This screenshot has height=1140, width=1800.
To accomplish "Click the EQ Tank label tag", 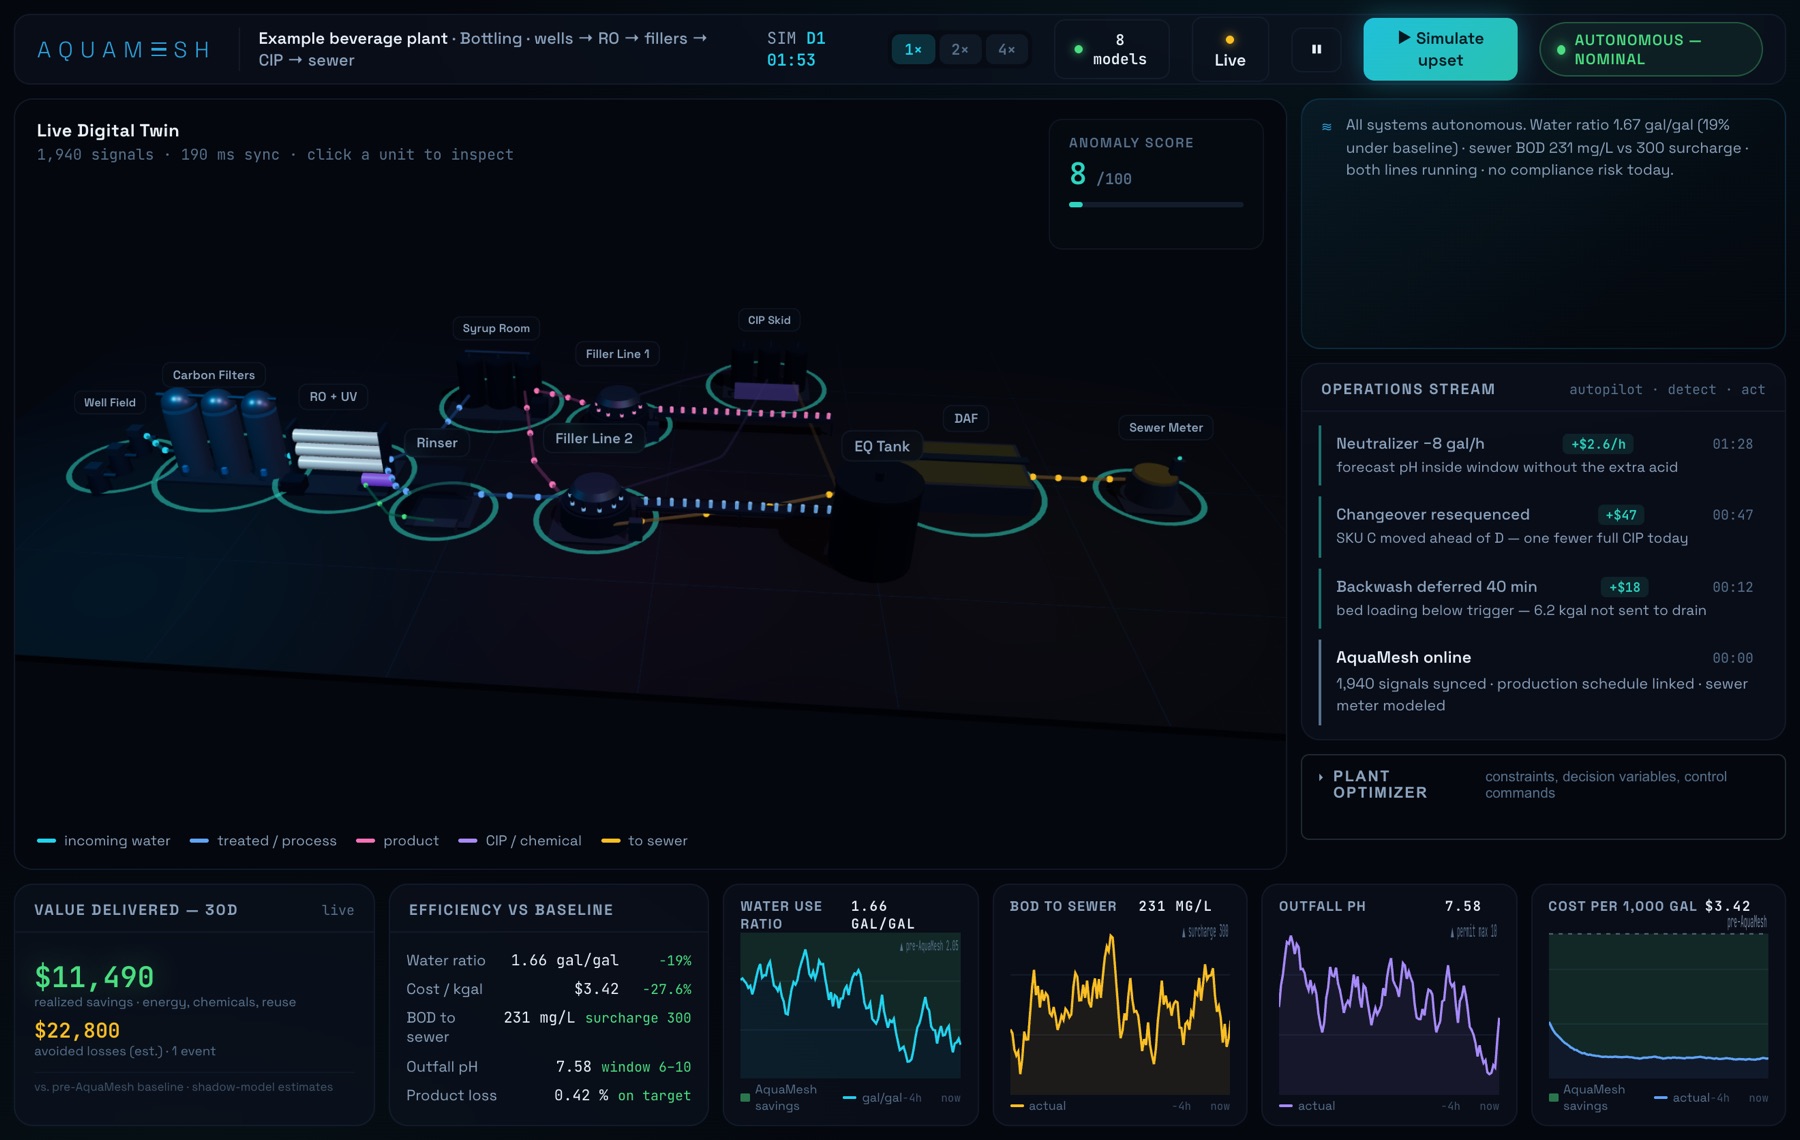I will [882, 446].
